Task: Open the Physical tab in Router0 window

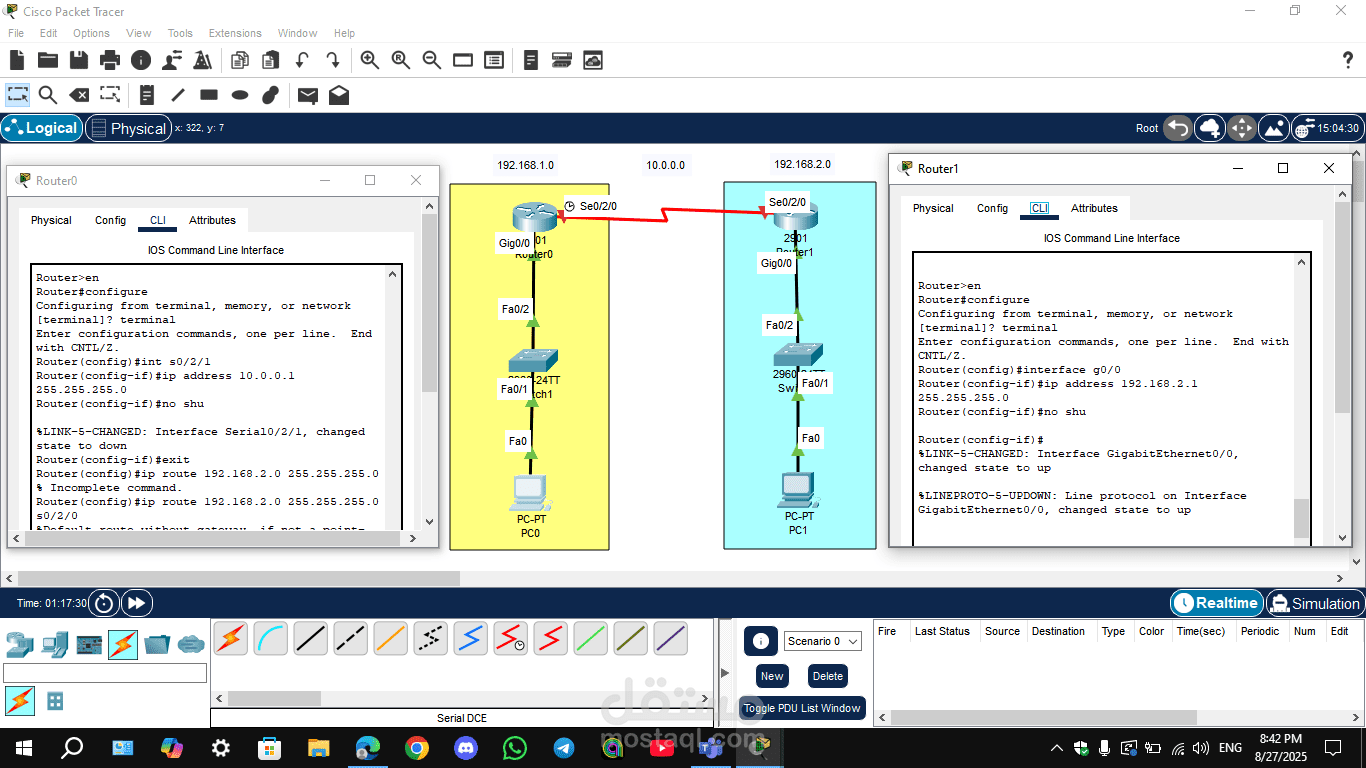Action: coord(51,220)
